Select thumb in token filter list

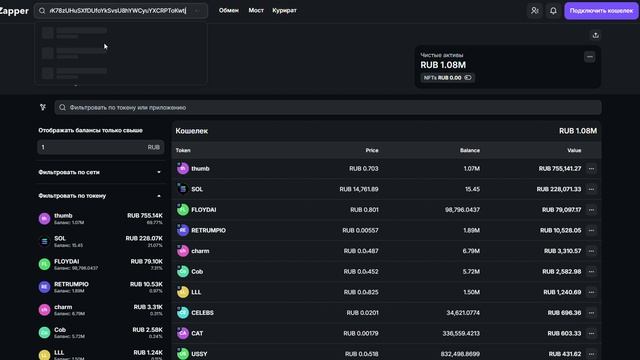tap(100, 218)
